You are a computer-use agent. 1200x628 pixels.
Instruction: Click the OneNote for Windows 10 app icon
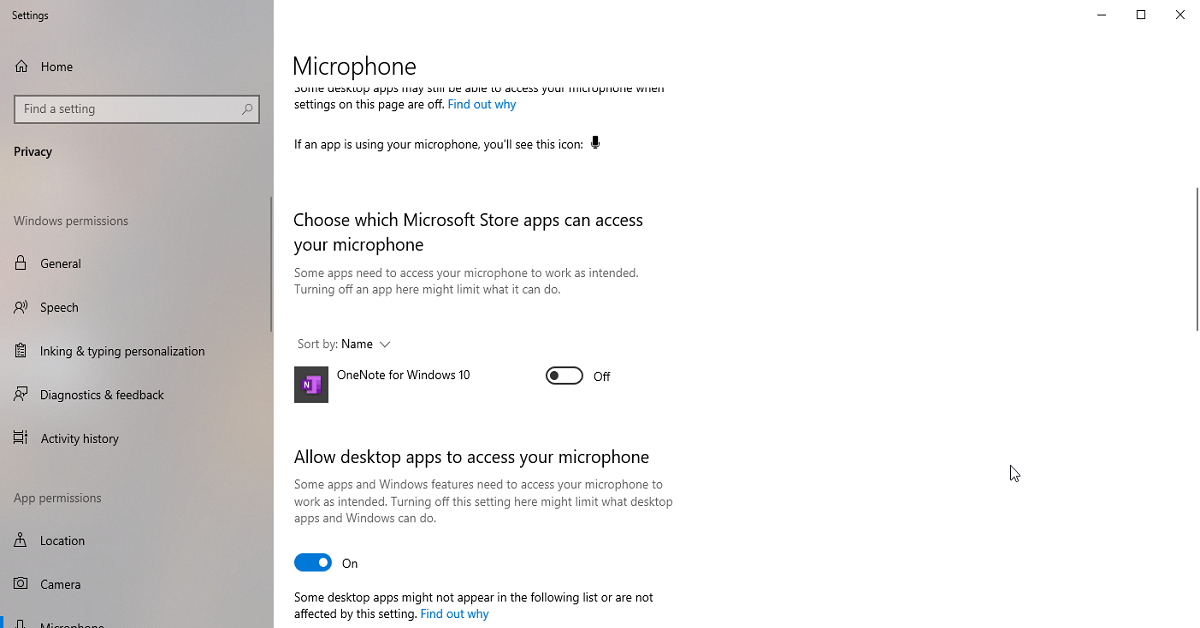[310, 384]
